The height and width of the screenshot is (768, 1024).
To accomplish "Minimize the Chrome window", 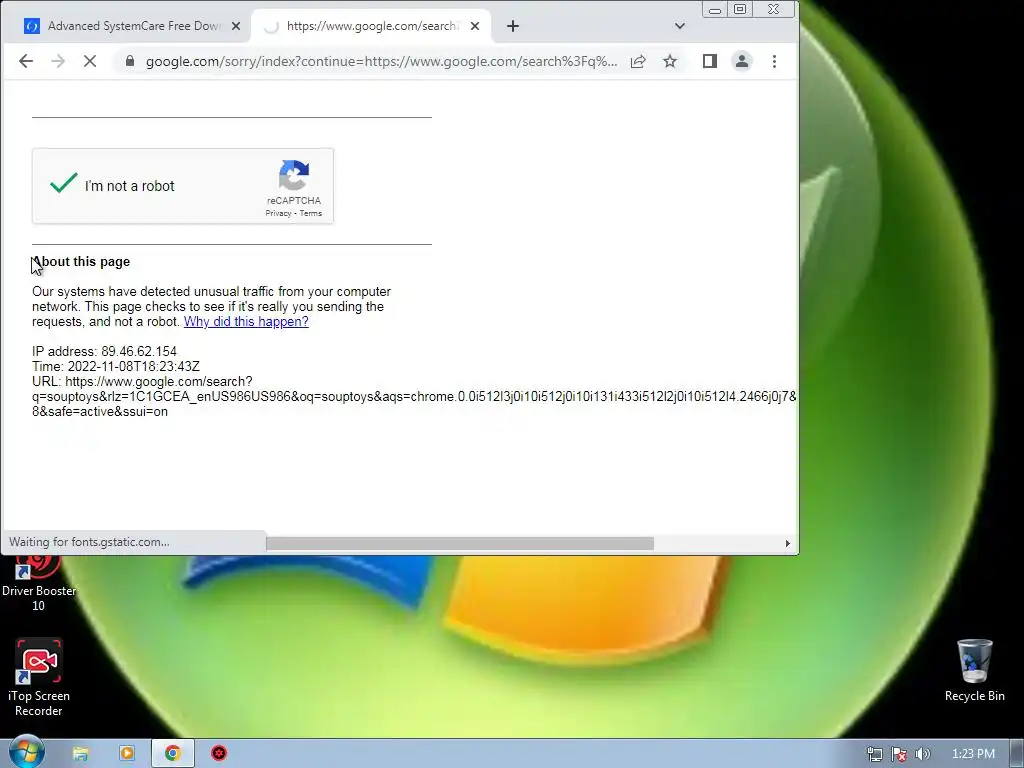I will point(714,9).
